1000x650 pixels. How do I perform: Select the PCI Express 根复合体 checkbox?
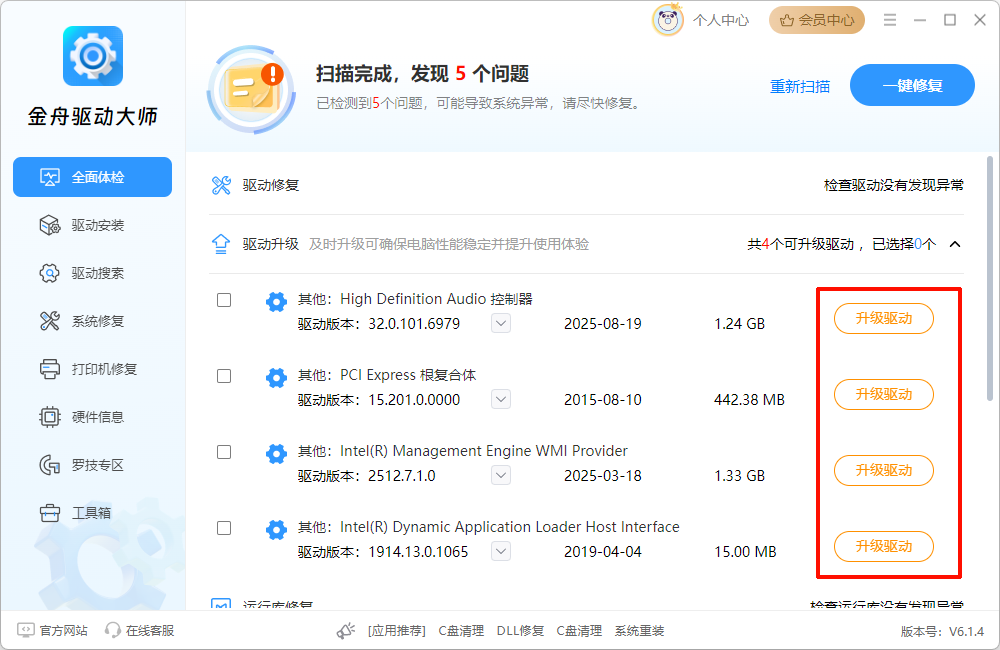point(224,376)
